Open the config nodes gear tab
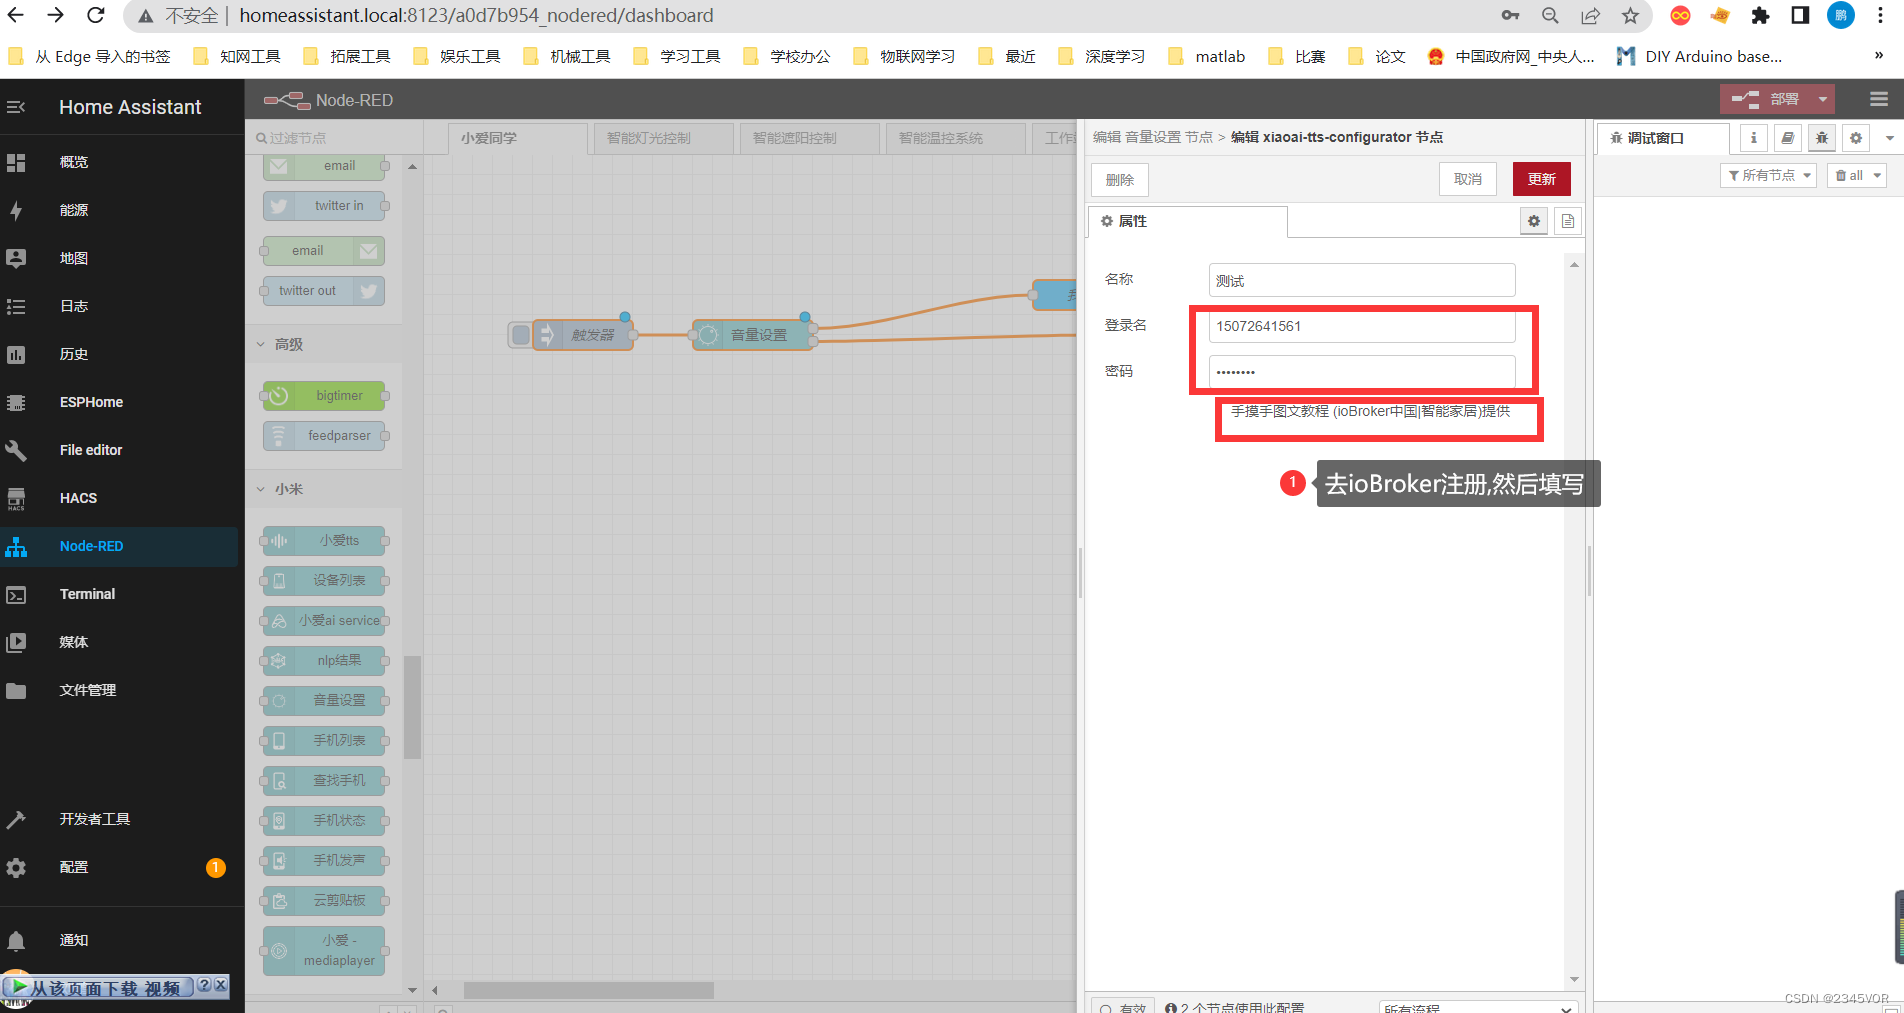The image size is (1904, 1013). point(1855,138)
